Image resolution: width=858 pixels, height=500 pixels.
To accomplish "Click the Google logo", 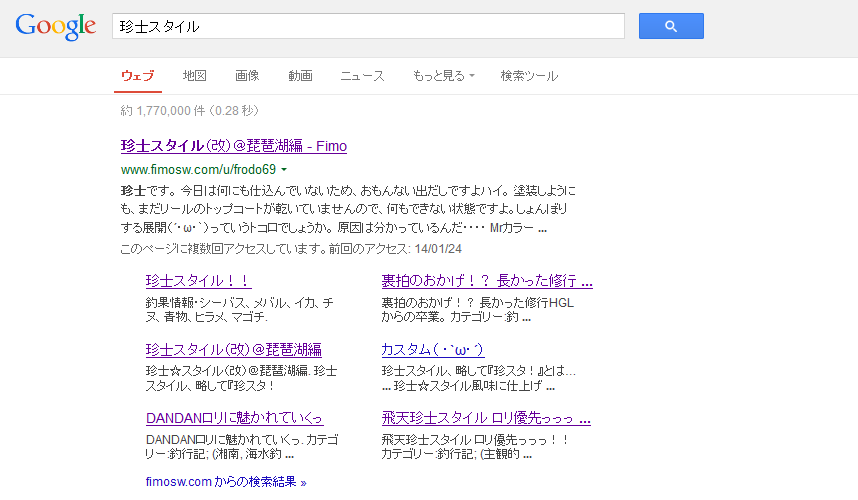I will [56, 27].
